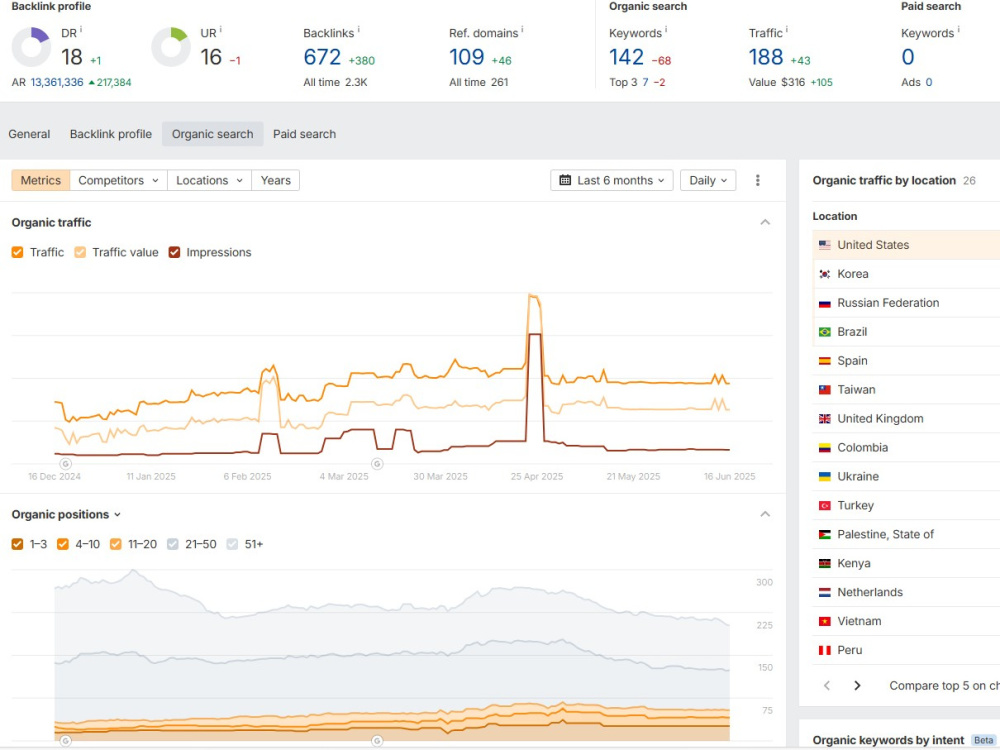Collapse the Organic traffic section

click(765, 223)
